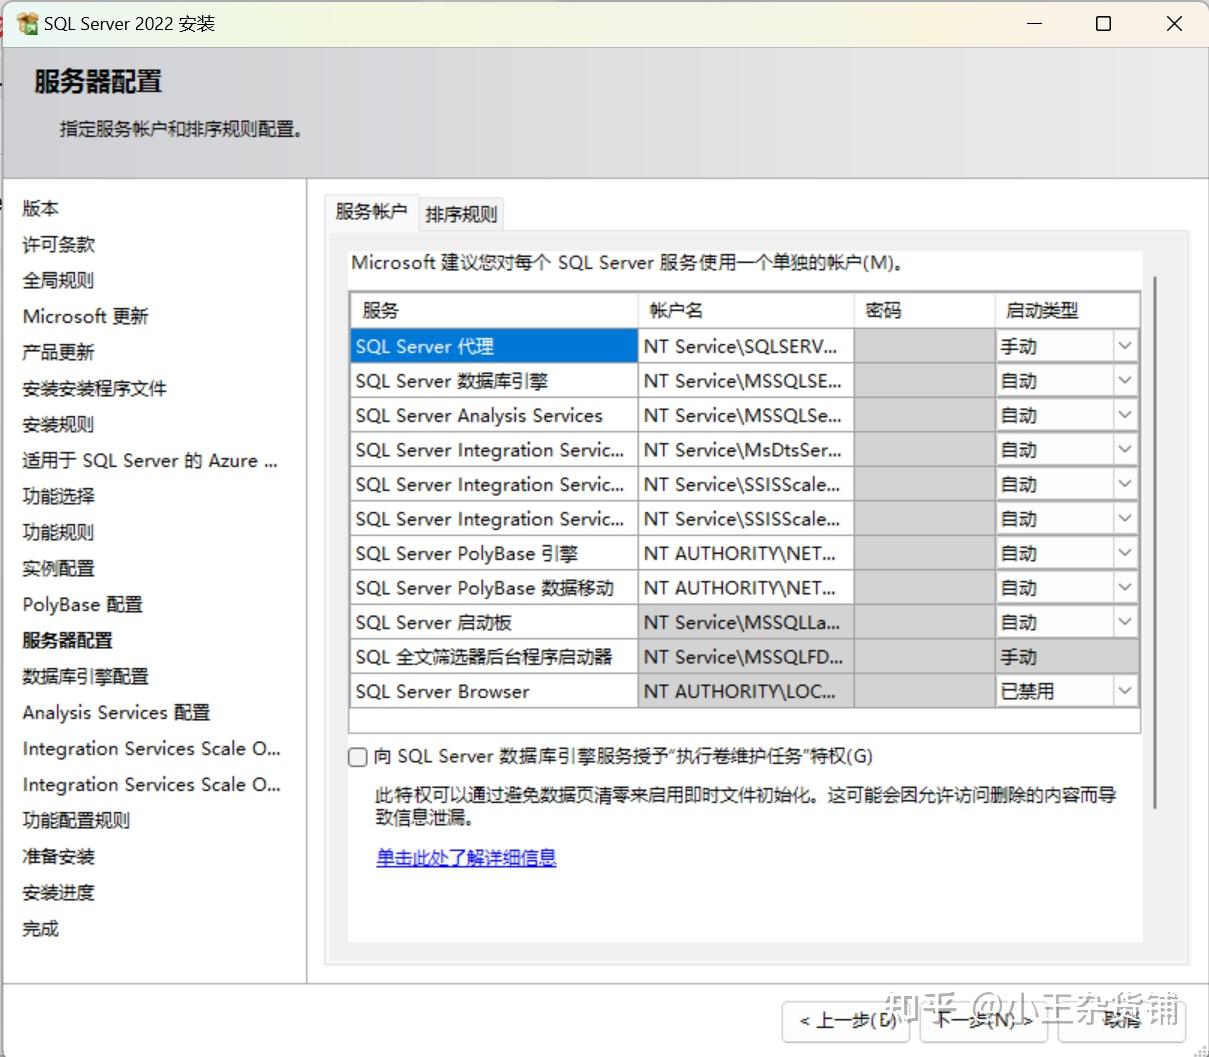Switch to the 排序规则 tab
The width and height of the screenshot is (1209, 1057).
click(461, 212)
